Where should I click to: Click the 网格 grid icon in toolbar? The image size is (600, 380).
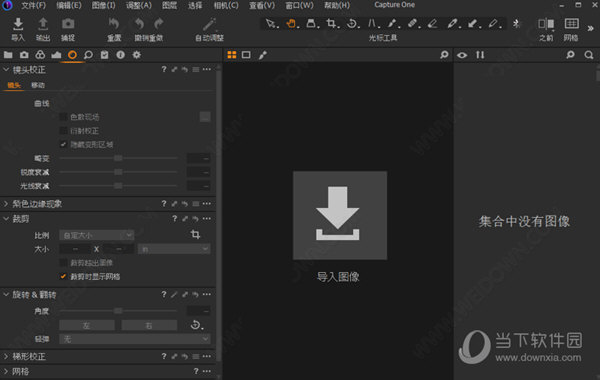click(x=571, y=24)
